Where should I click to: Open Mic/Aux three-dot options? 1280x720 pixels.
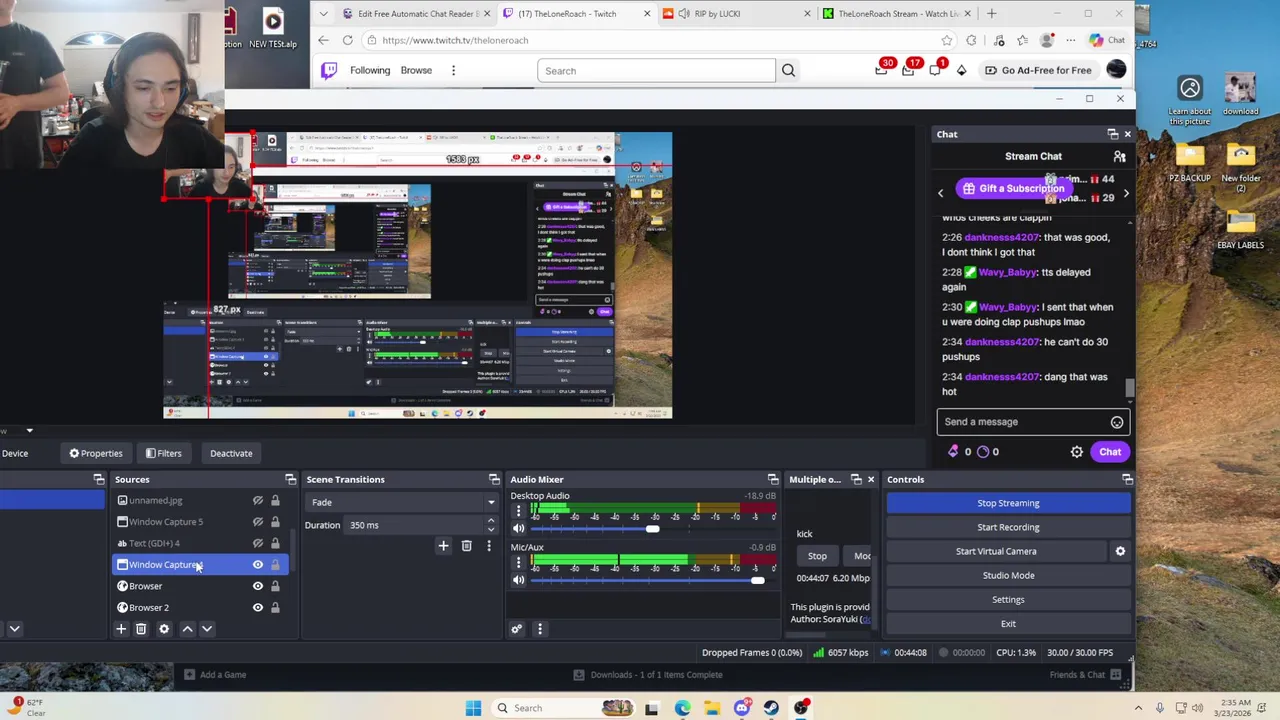tap(518, 563)
